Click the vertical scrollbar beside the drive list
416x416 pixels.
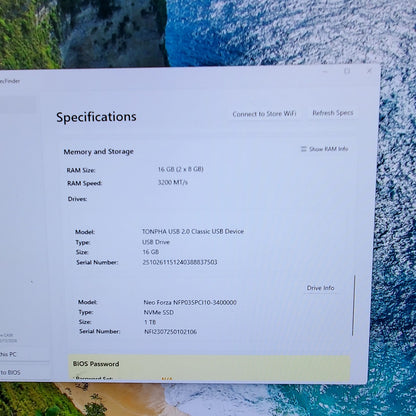[x=353, y=305]
